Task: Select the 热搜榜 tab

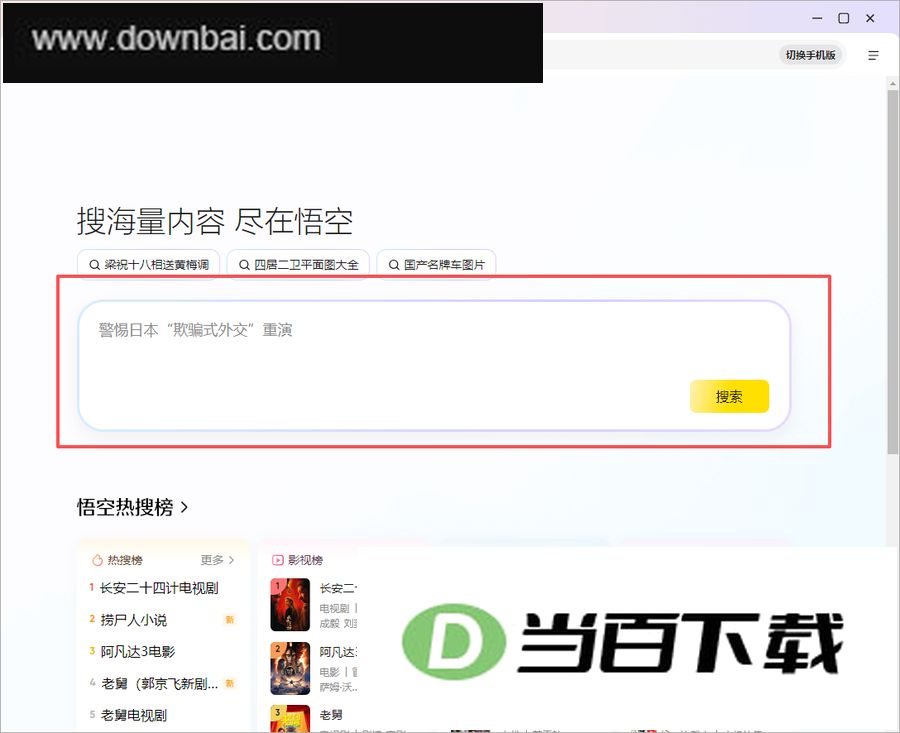Action: coord(118,560)
